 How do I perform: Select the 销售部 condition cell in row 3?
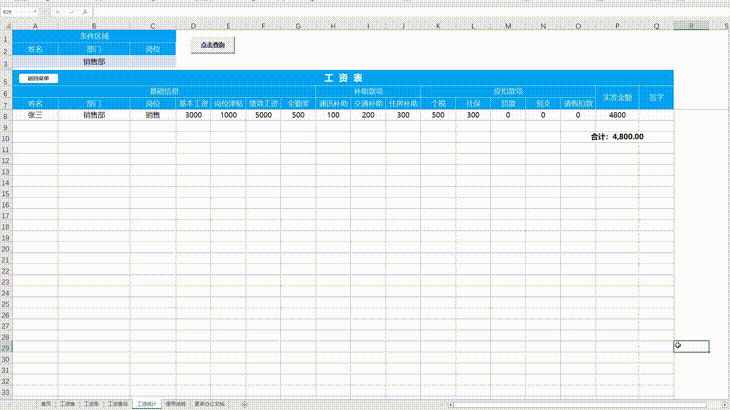click(95, 61)
